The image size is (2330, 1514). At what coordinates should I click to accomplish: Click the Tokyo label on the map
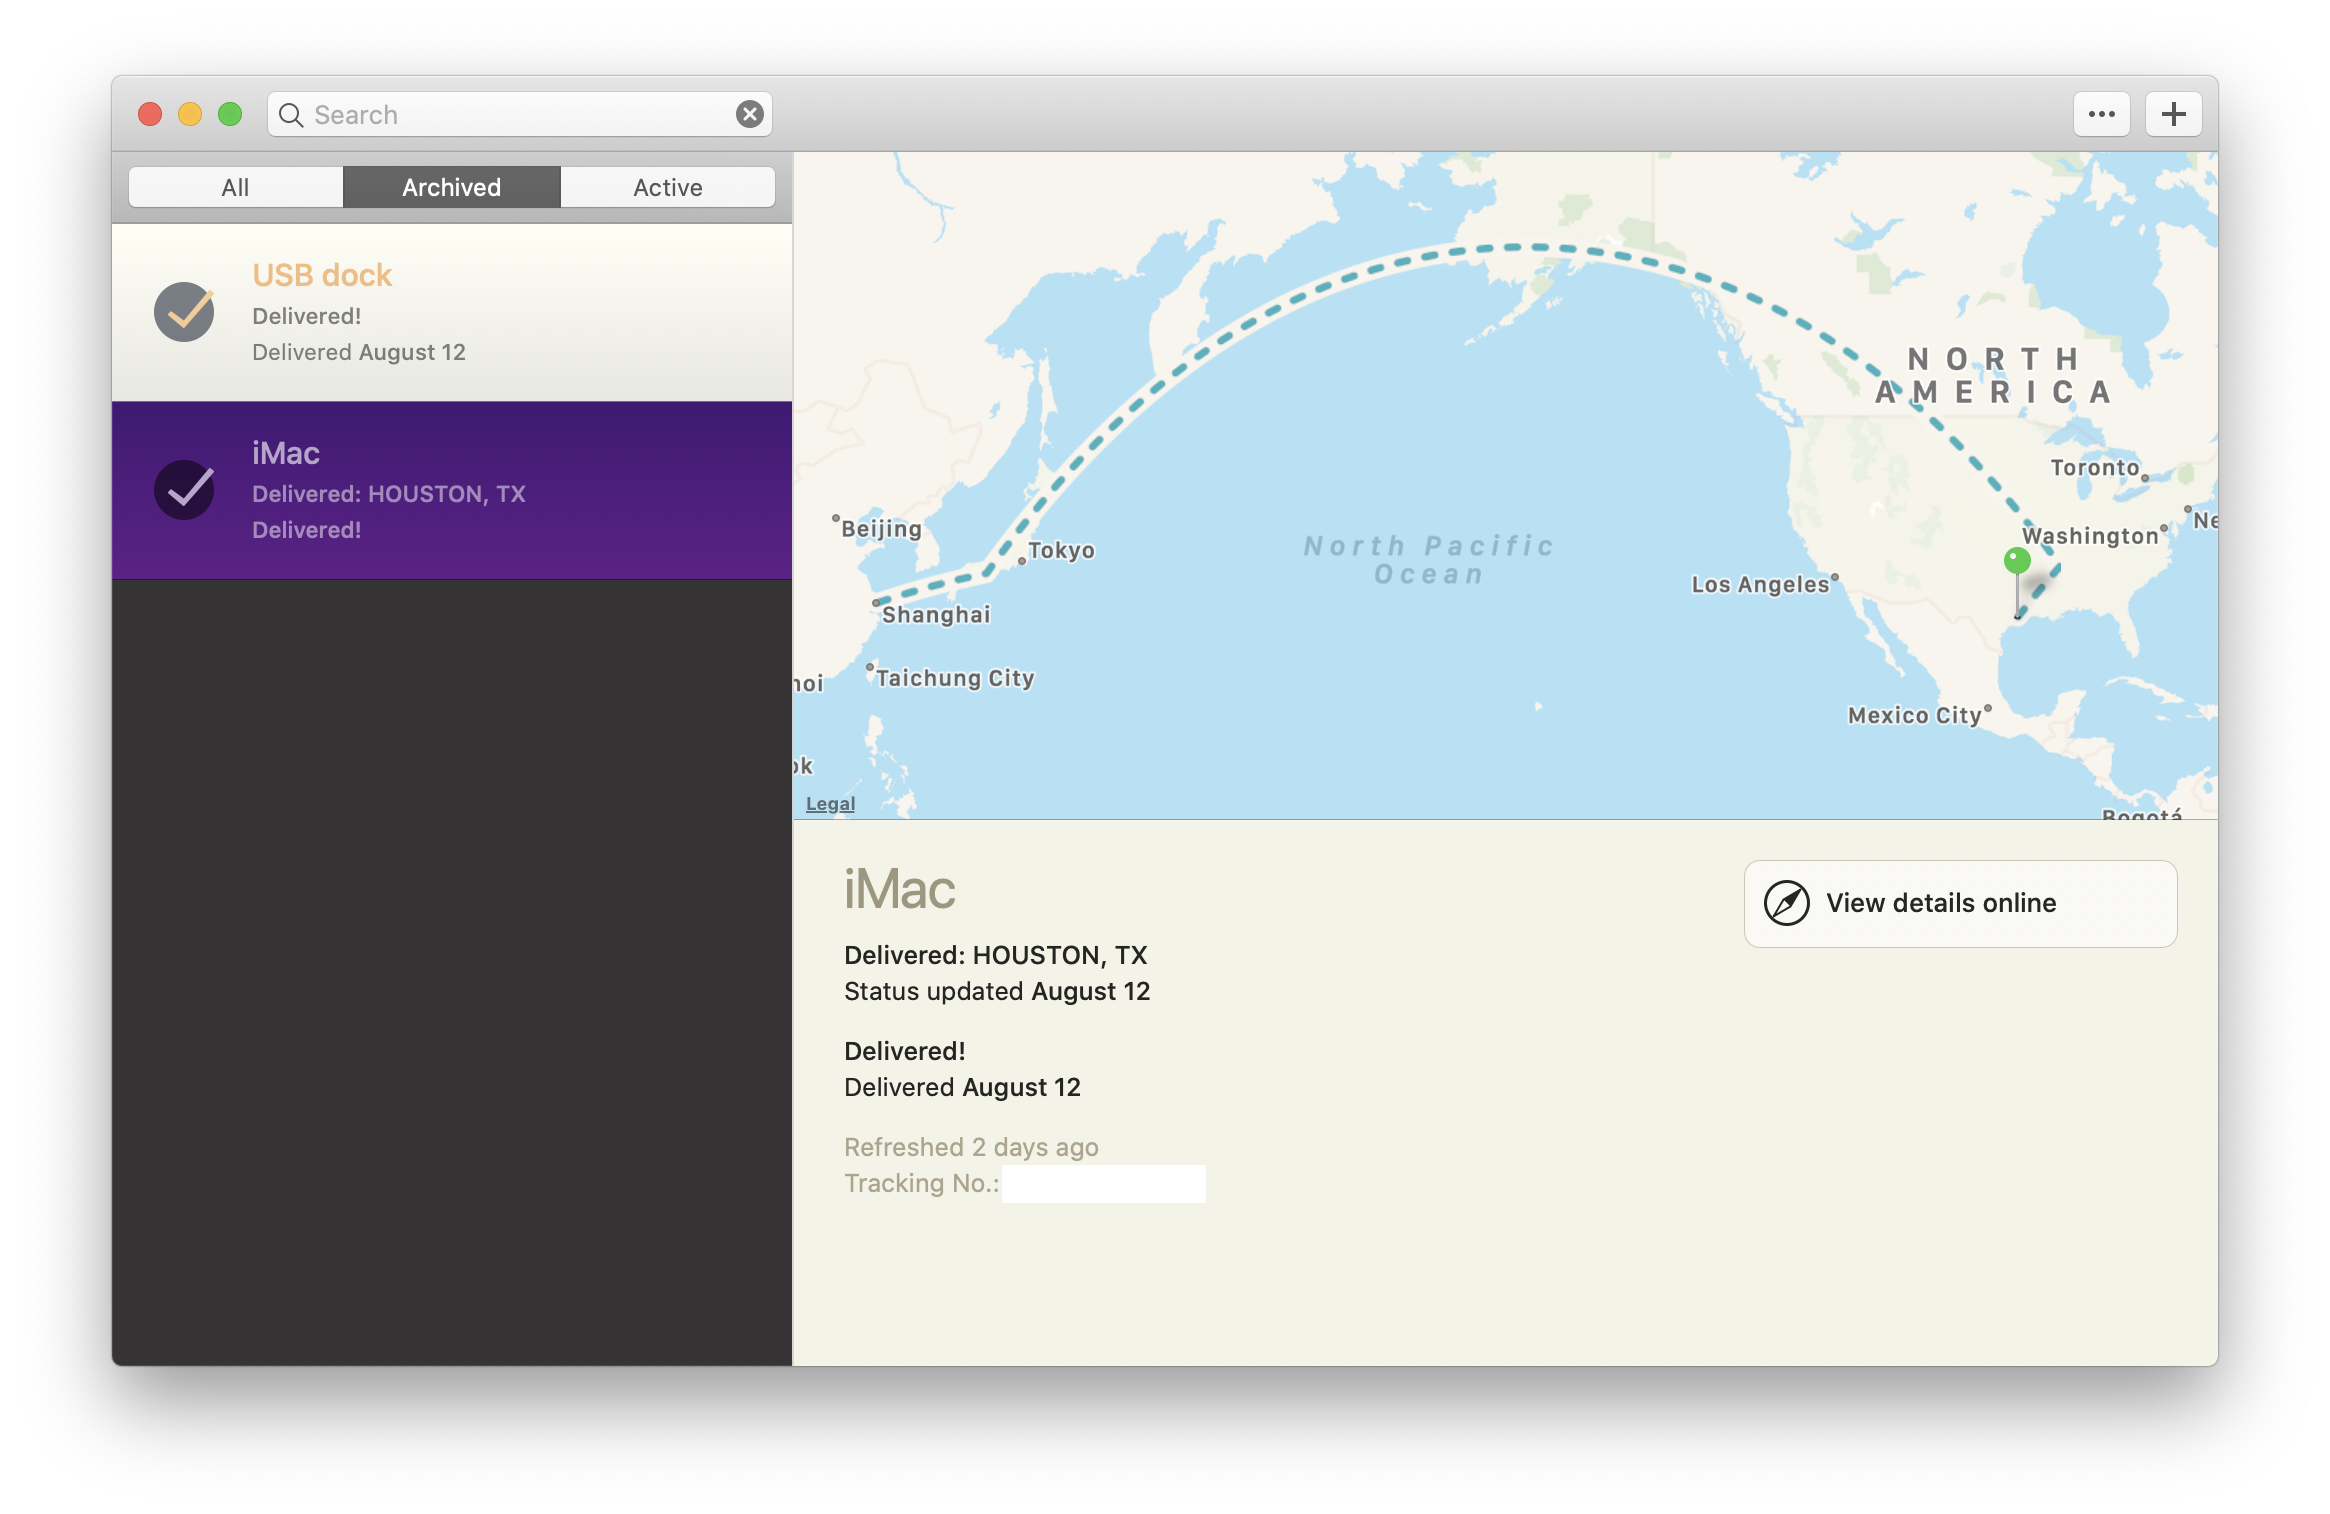pyautogui.click(x=1061, y=550)
